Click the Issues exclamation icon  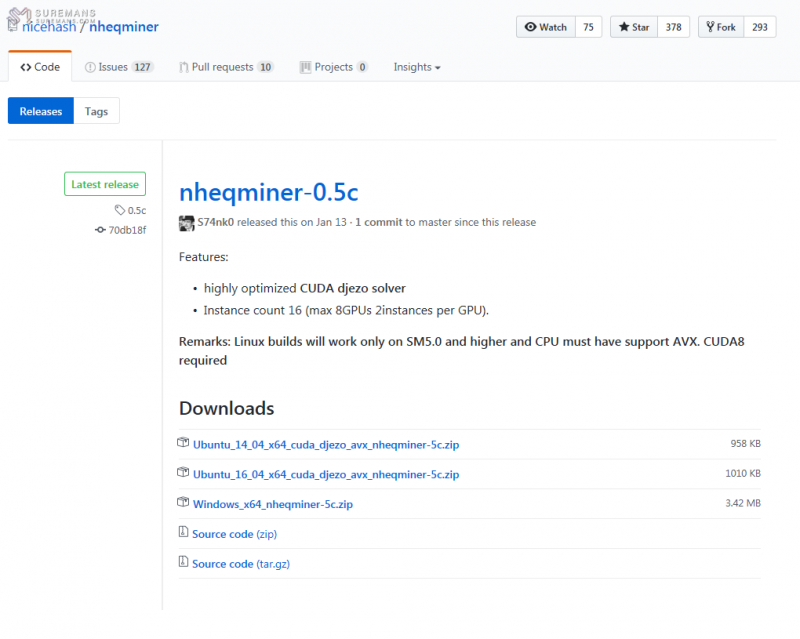tap(90, 67)
